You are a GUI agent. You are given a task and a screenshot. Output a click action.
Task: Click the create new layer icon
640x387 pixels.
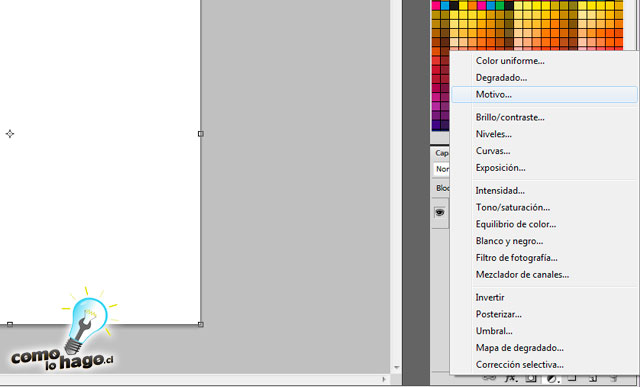pyautogui.click(x=593, y=379)
